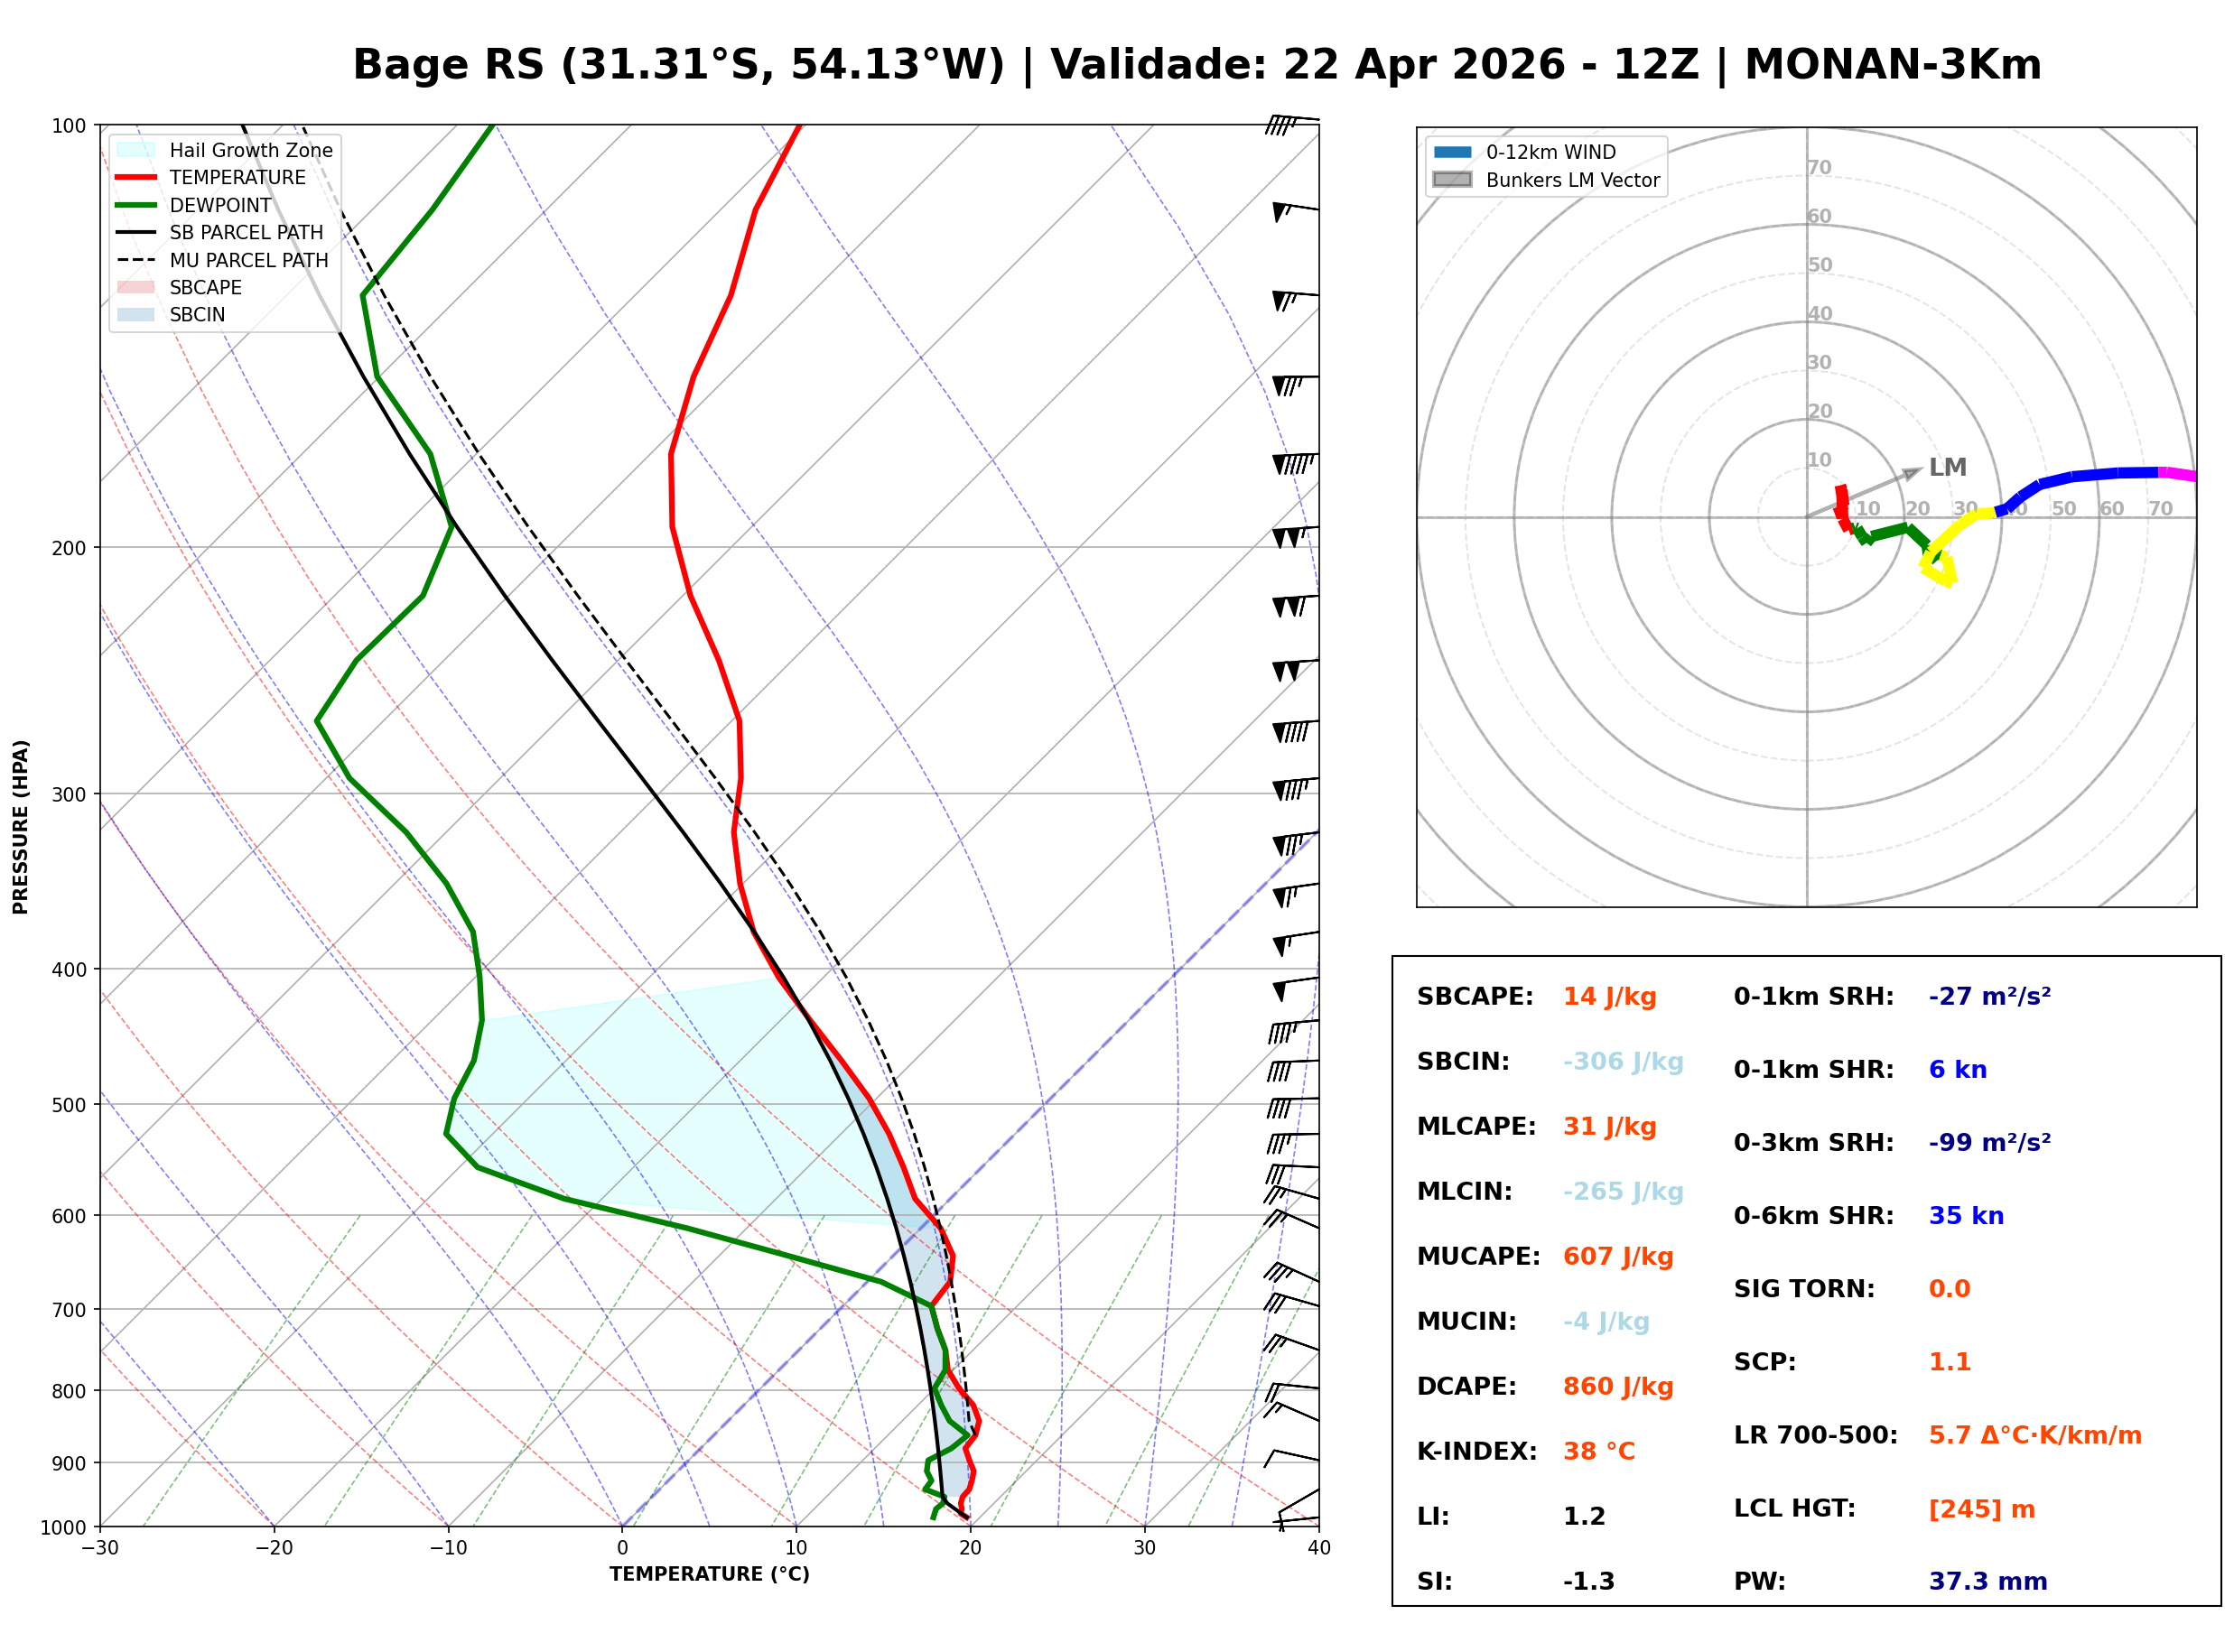This screenshot has height=1652, width=2234.
Task: Click the TEMPERATURE (°C) axis label
Action: 710,1576
